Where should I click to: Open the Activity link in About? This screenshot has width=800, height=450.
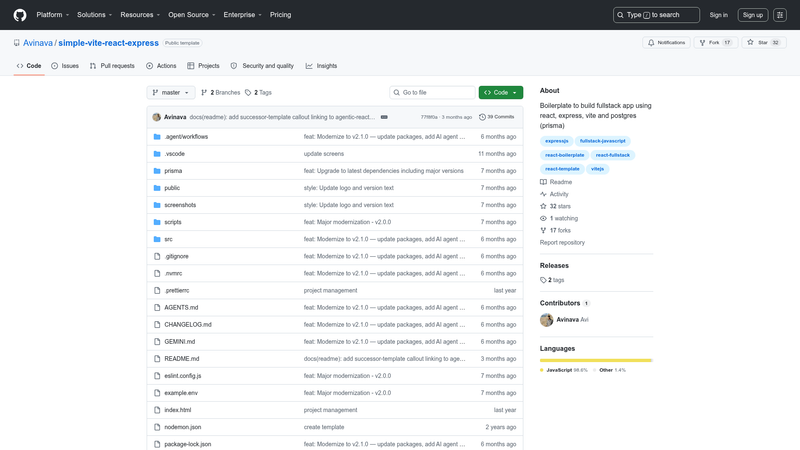(x=554, y=194)
